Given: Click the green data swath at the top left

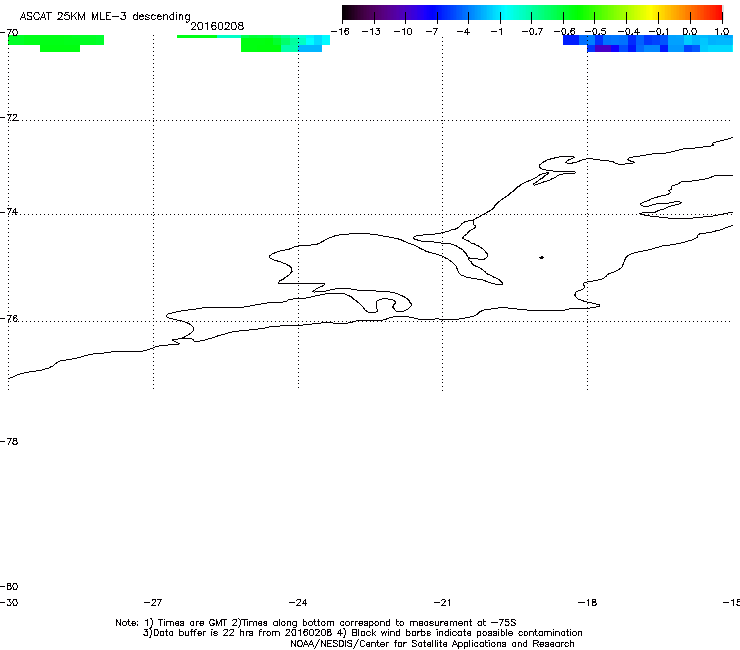Looking at the screenshot, I should [57, 42].
